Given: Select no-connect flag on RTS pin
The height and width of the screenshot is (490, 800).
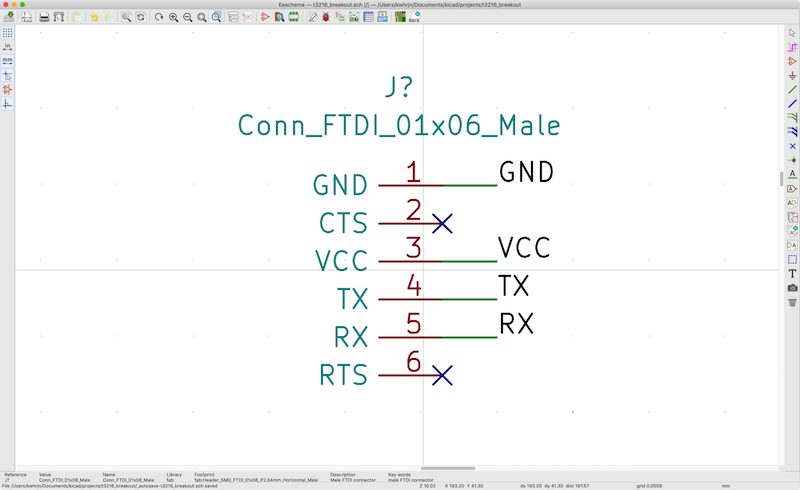Looking at the screenshot, I should click(442, 375).
